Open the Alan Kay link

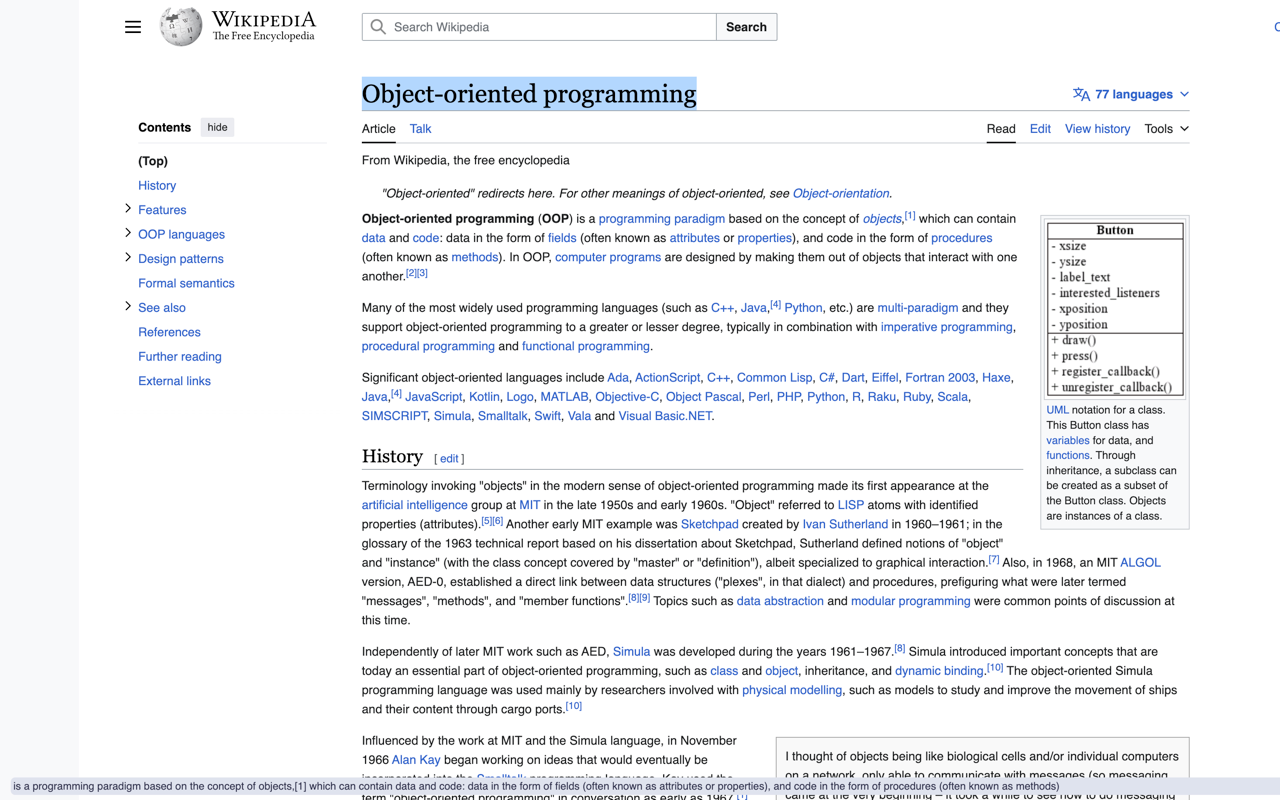pyautogui.click(x=416, y=760)
